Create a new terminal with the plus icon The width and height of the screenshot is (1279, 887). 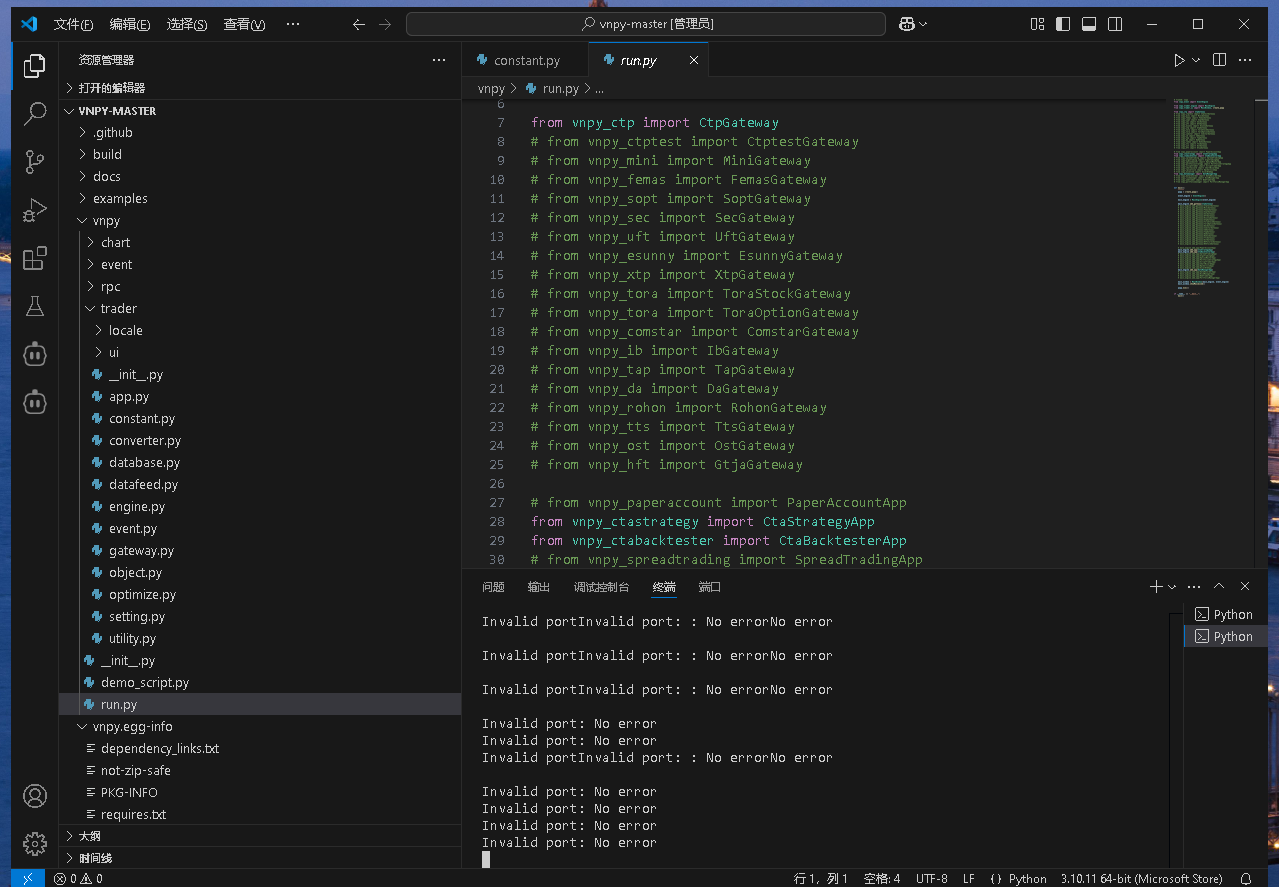tap(1156, 587)
